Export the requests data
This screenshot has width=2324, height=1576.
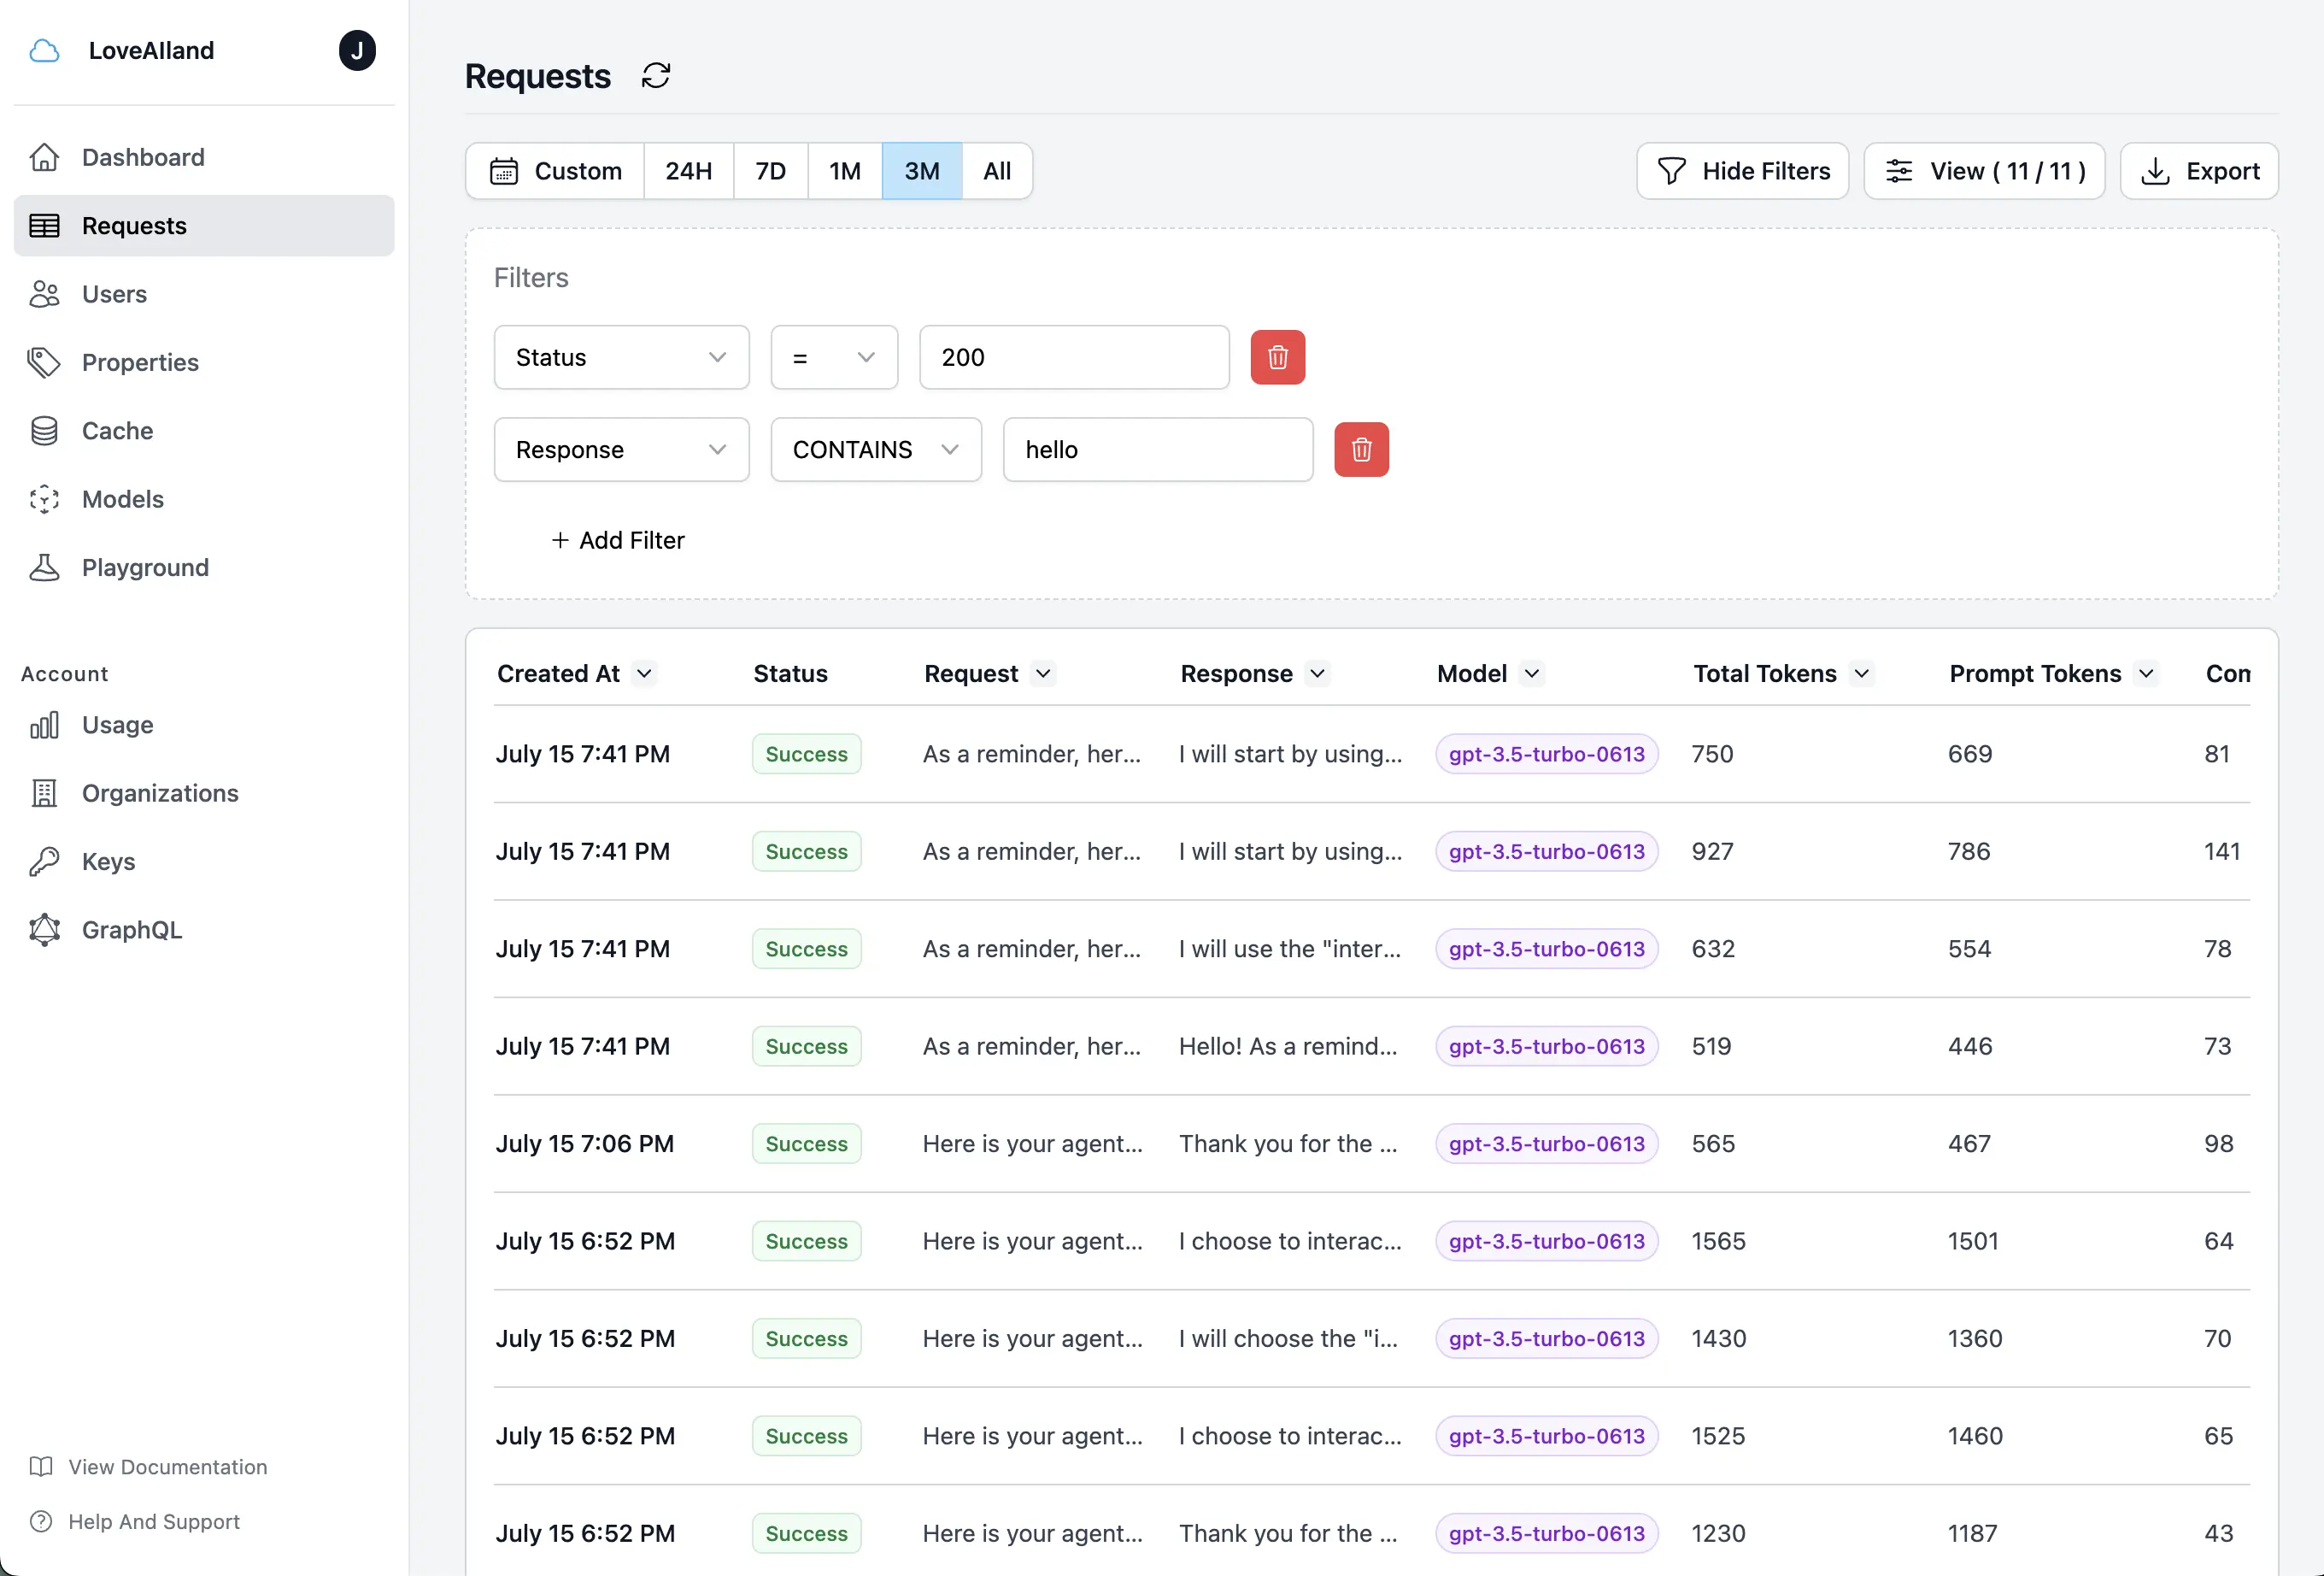(2199, 170)
